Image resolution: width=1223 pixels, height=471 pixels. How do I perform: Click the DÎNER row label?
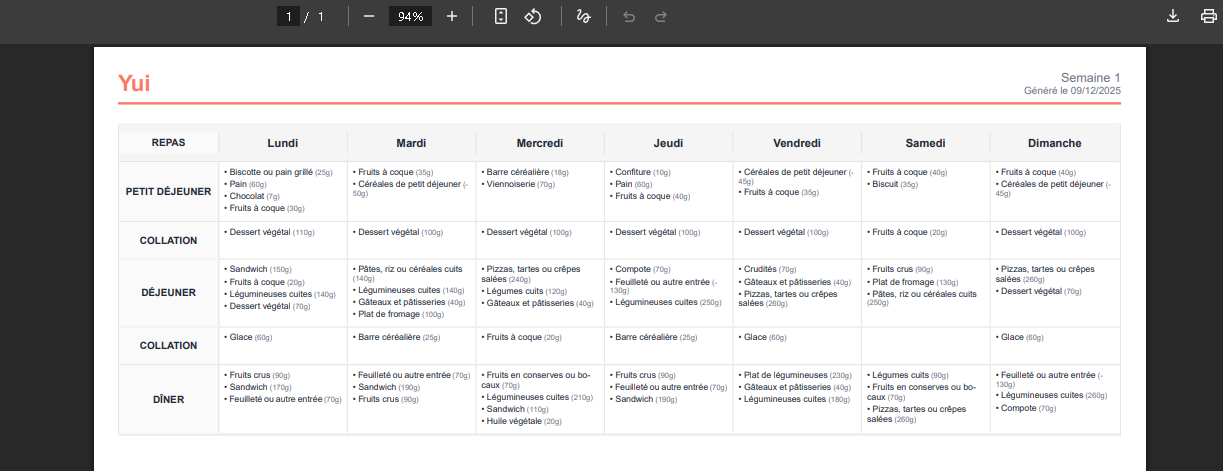(168, 400)
